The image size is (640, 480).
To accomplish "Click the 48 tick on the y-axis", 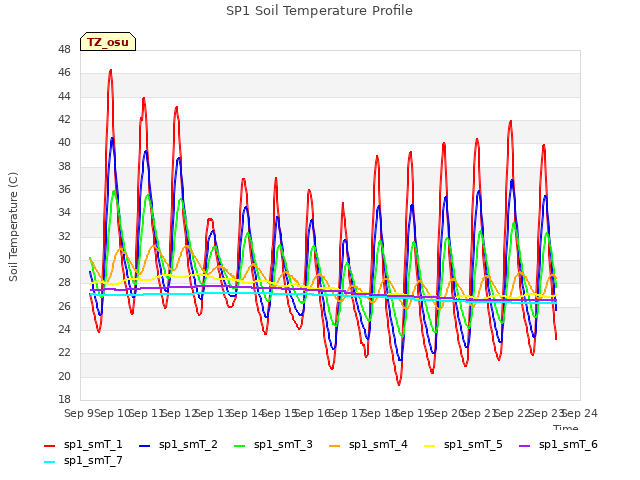I will point(64,49).
